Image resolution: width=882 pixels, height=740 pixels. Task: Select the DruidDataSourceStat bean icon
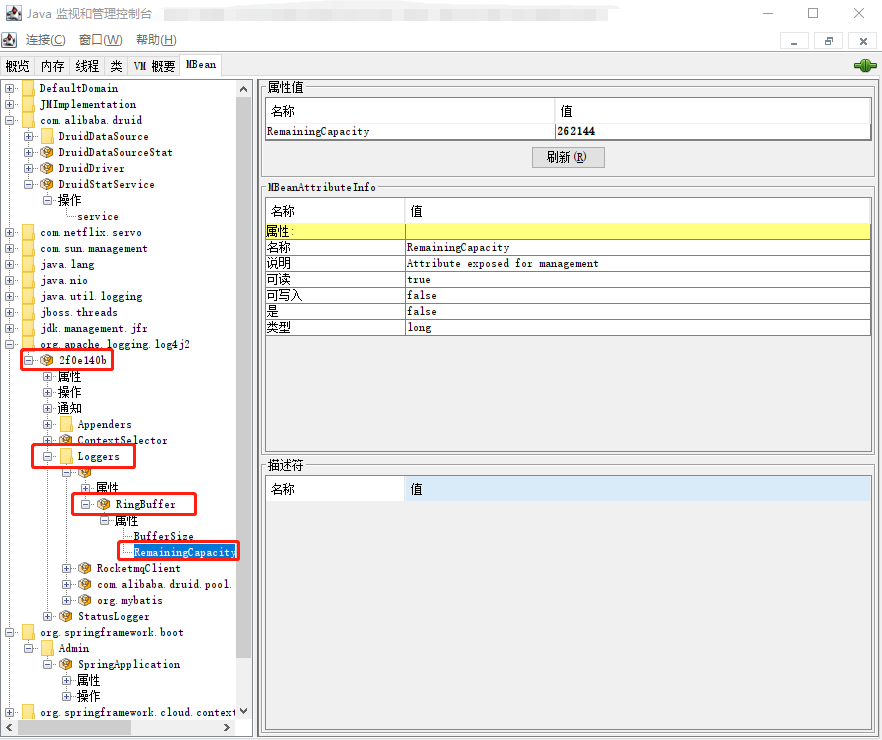coord(47,152)
